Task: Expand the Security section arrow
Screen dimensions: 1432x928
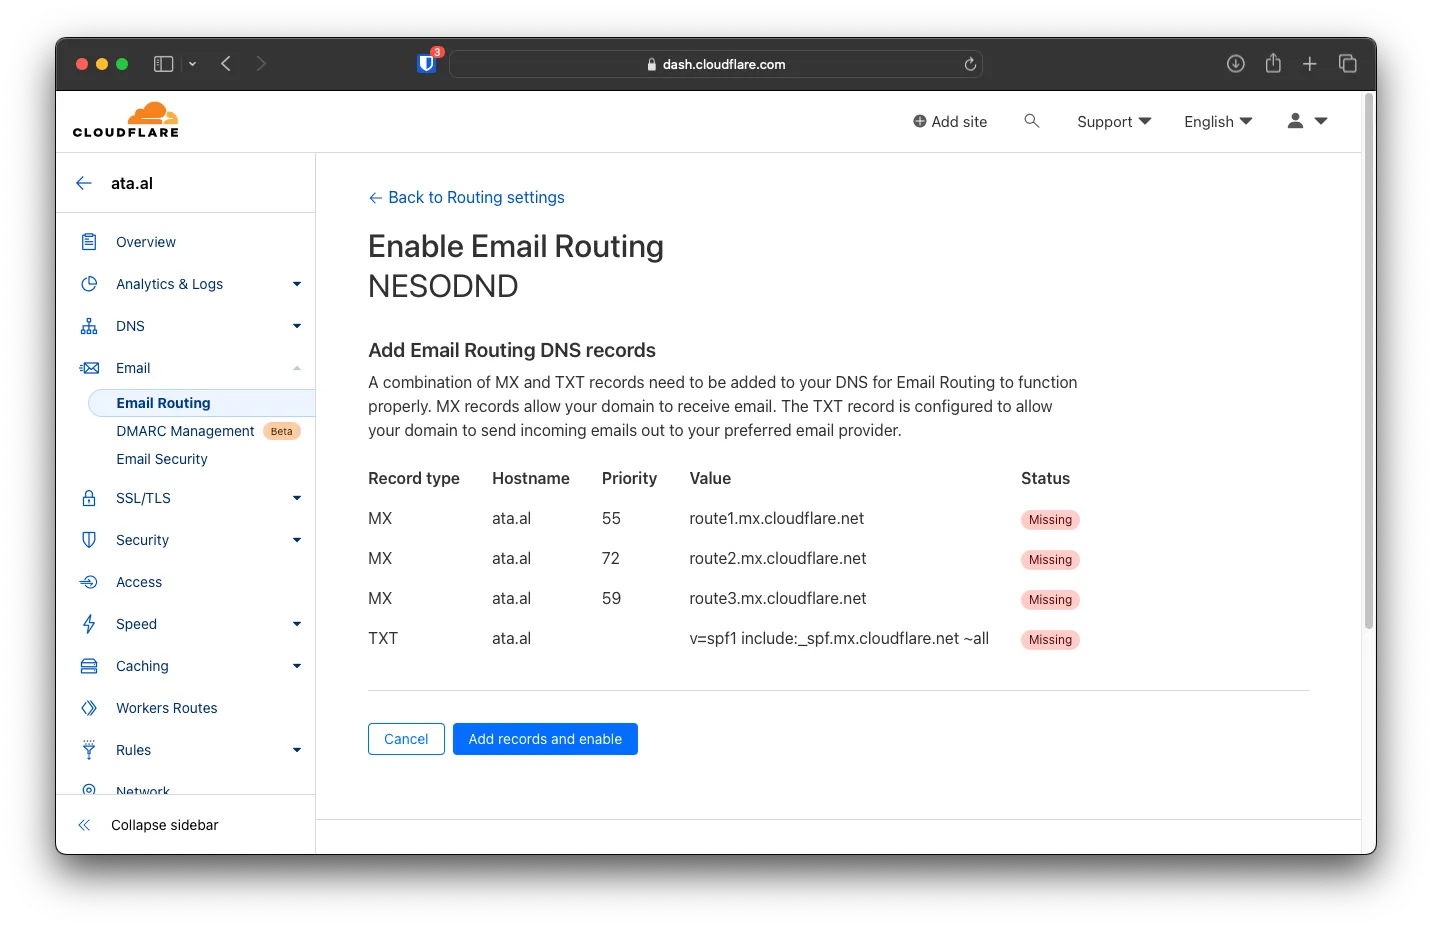Action: point(297,540)
